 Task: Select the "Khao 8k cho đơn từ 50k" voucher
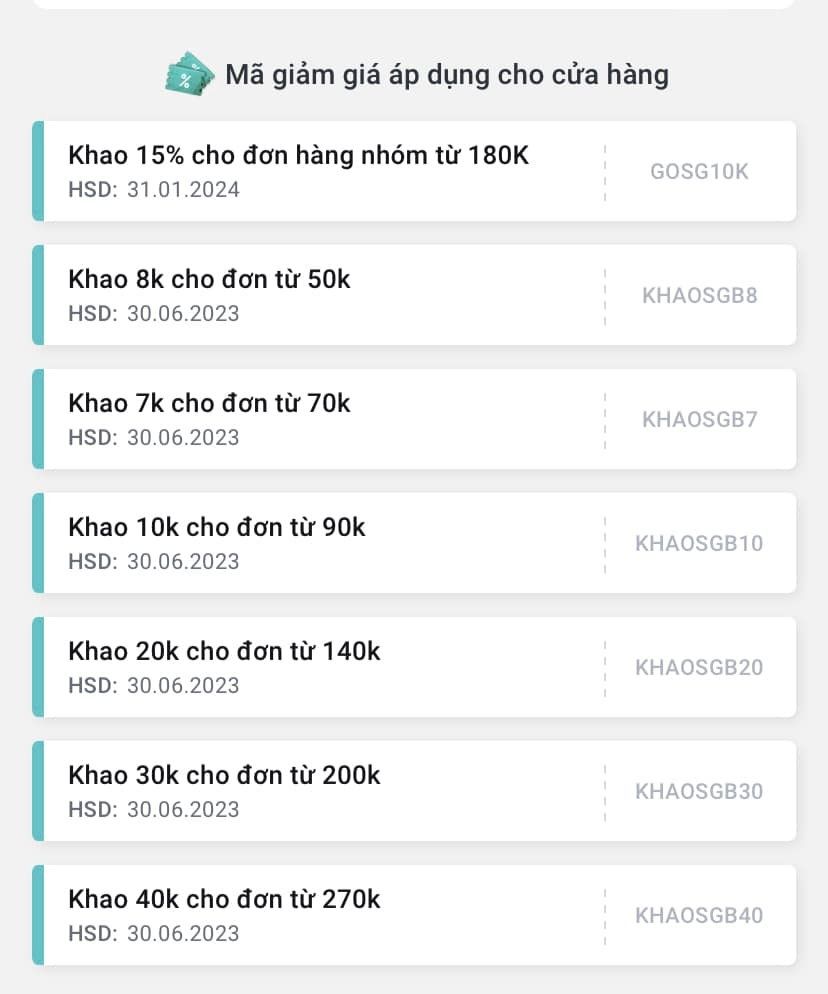pos(209,280)
